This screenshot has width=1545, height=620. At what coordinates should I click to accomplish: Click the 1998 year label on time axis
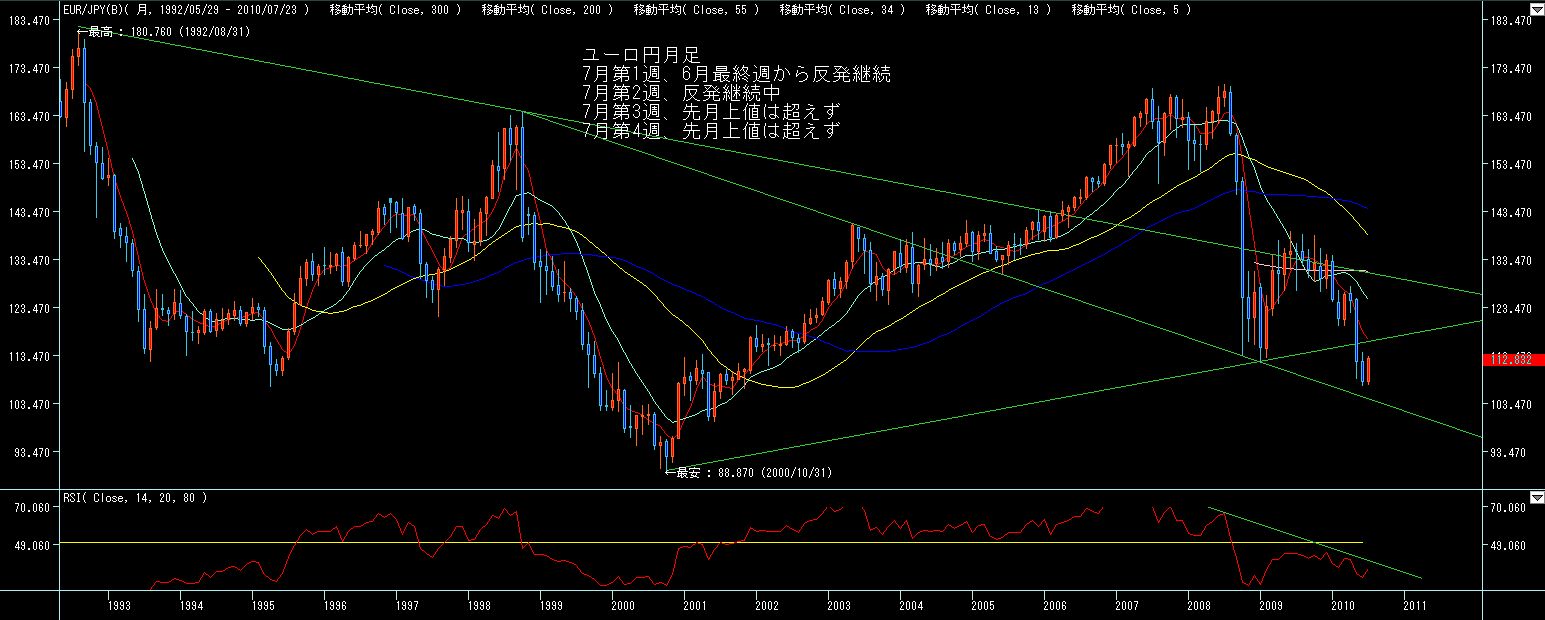[478, 605]
